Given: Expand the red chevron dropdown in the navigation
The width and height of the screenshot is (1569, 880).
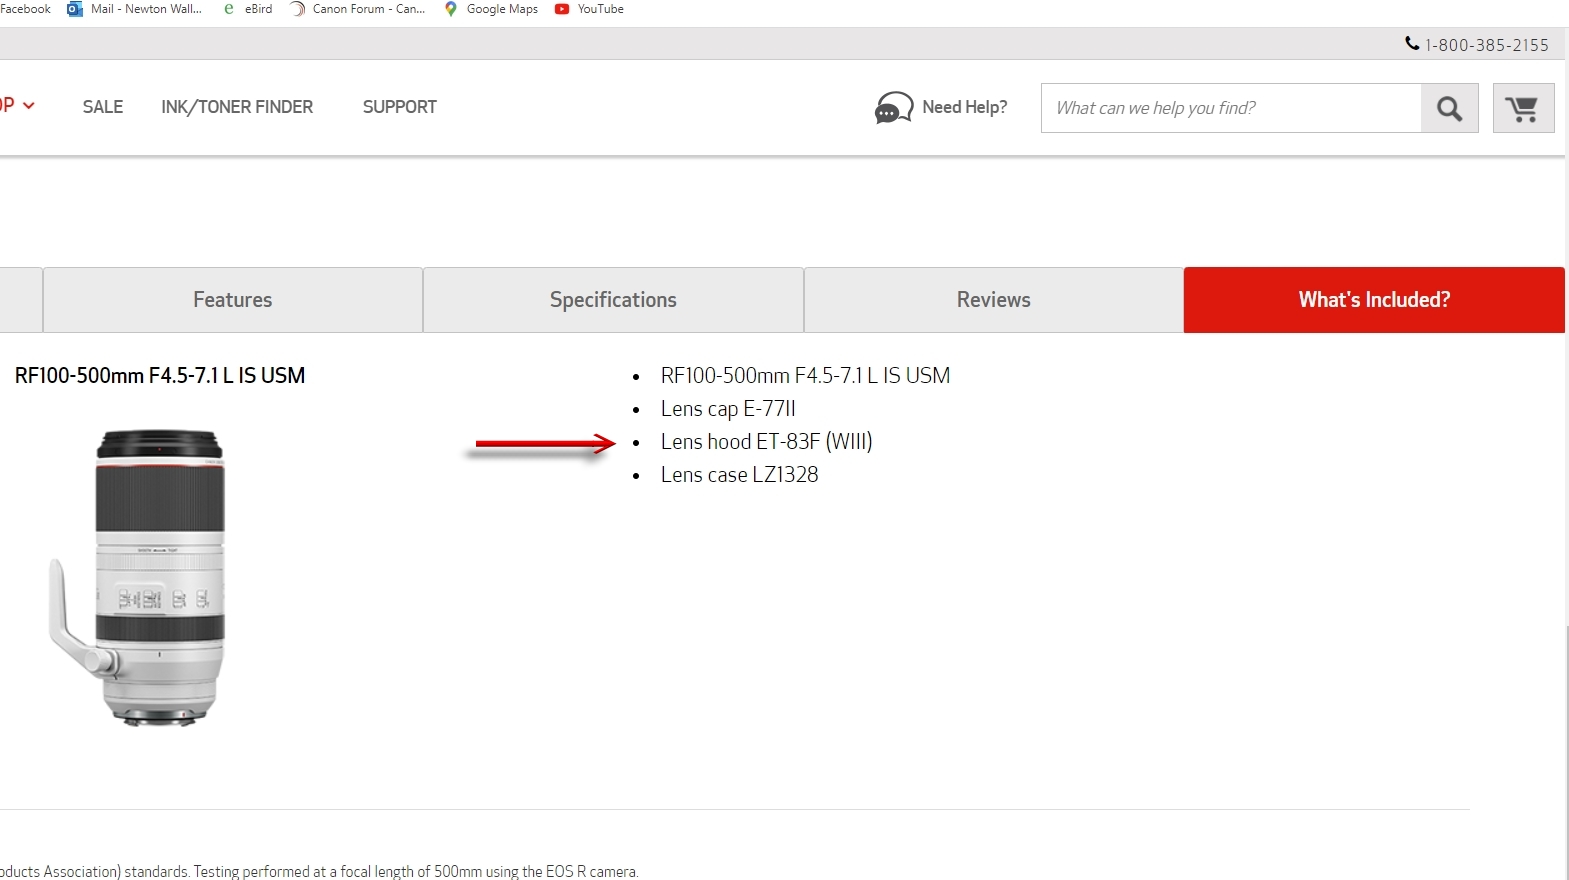Looking at the screenshot, I should click(28, 106).
